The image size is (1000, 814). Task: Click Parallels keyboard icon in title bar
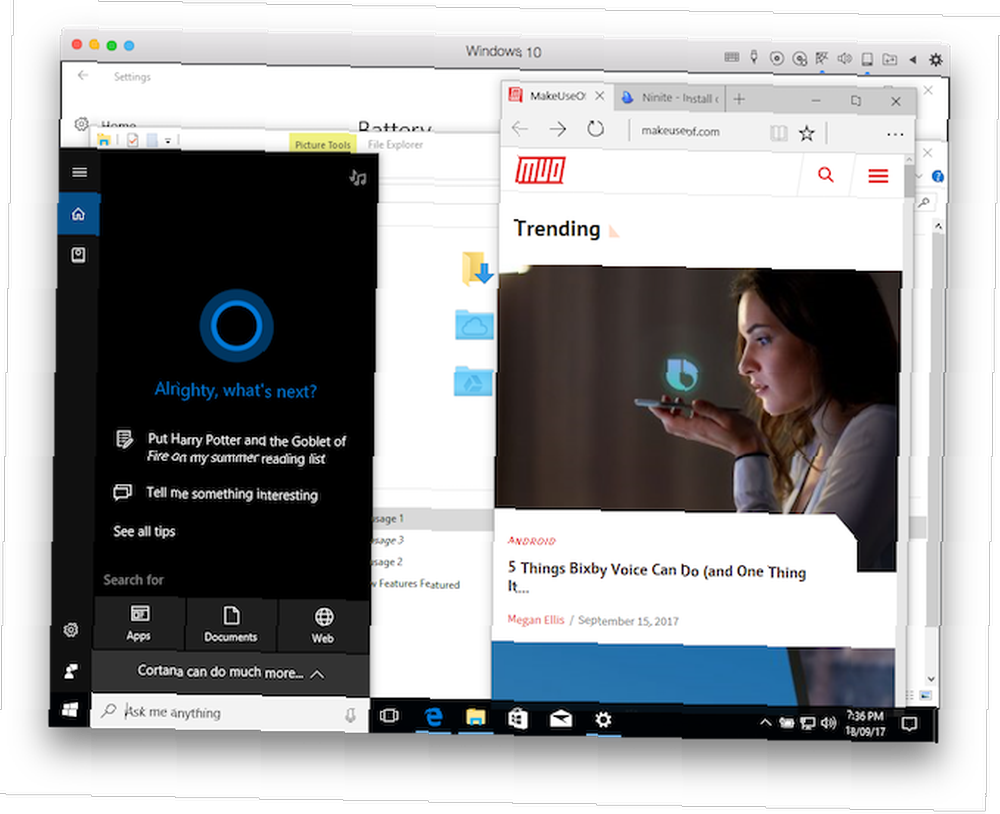pyautogui.click(x=732, y=57)
